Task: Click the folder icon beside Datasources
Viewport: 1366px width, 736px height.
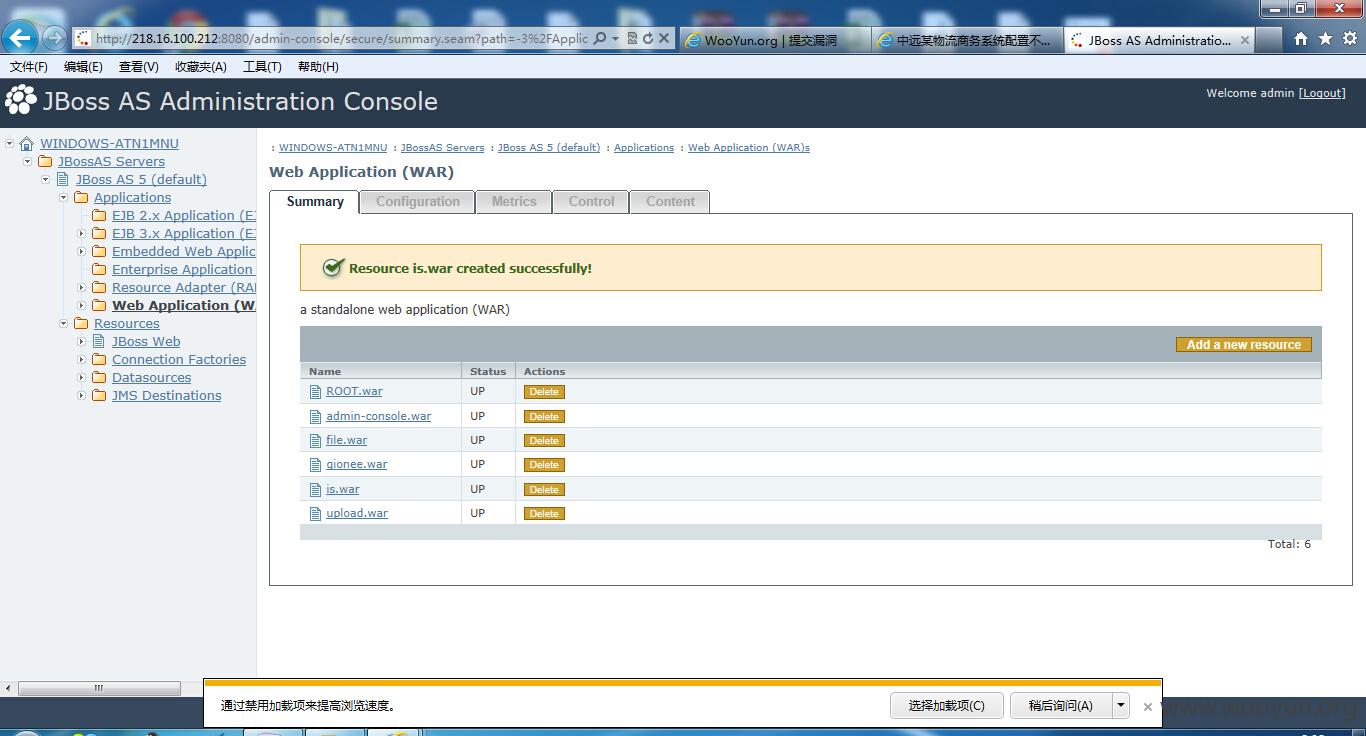Action: click(99, 378)
